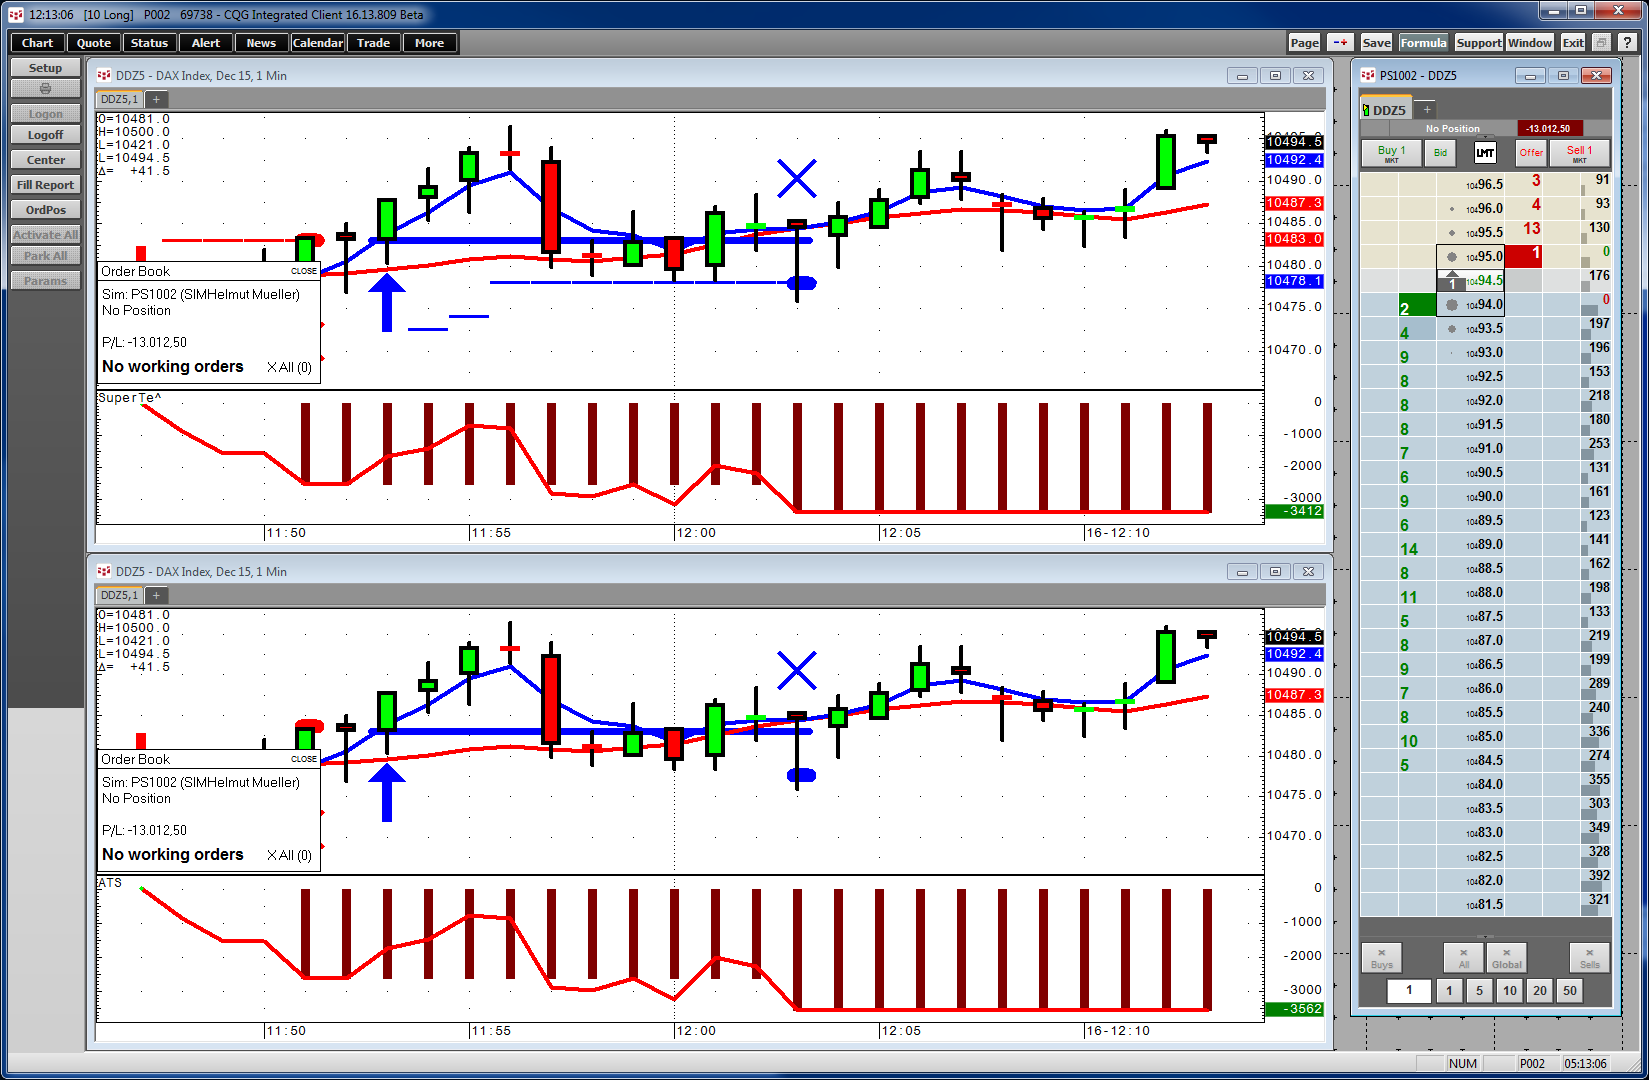The image size is (1649, 1080).
Task: Click the More toolbar button
Action: pos(430,43)
